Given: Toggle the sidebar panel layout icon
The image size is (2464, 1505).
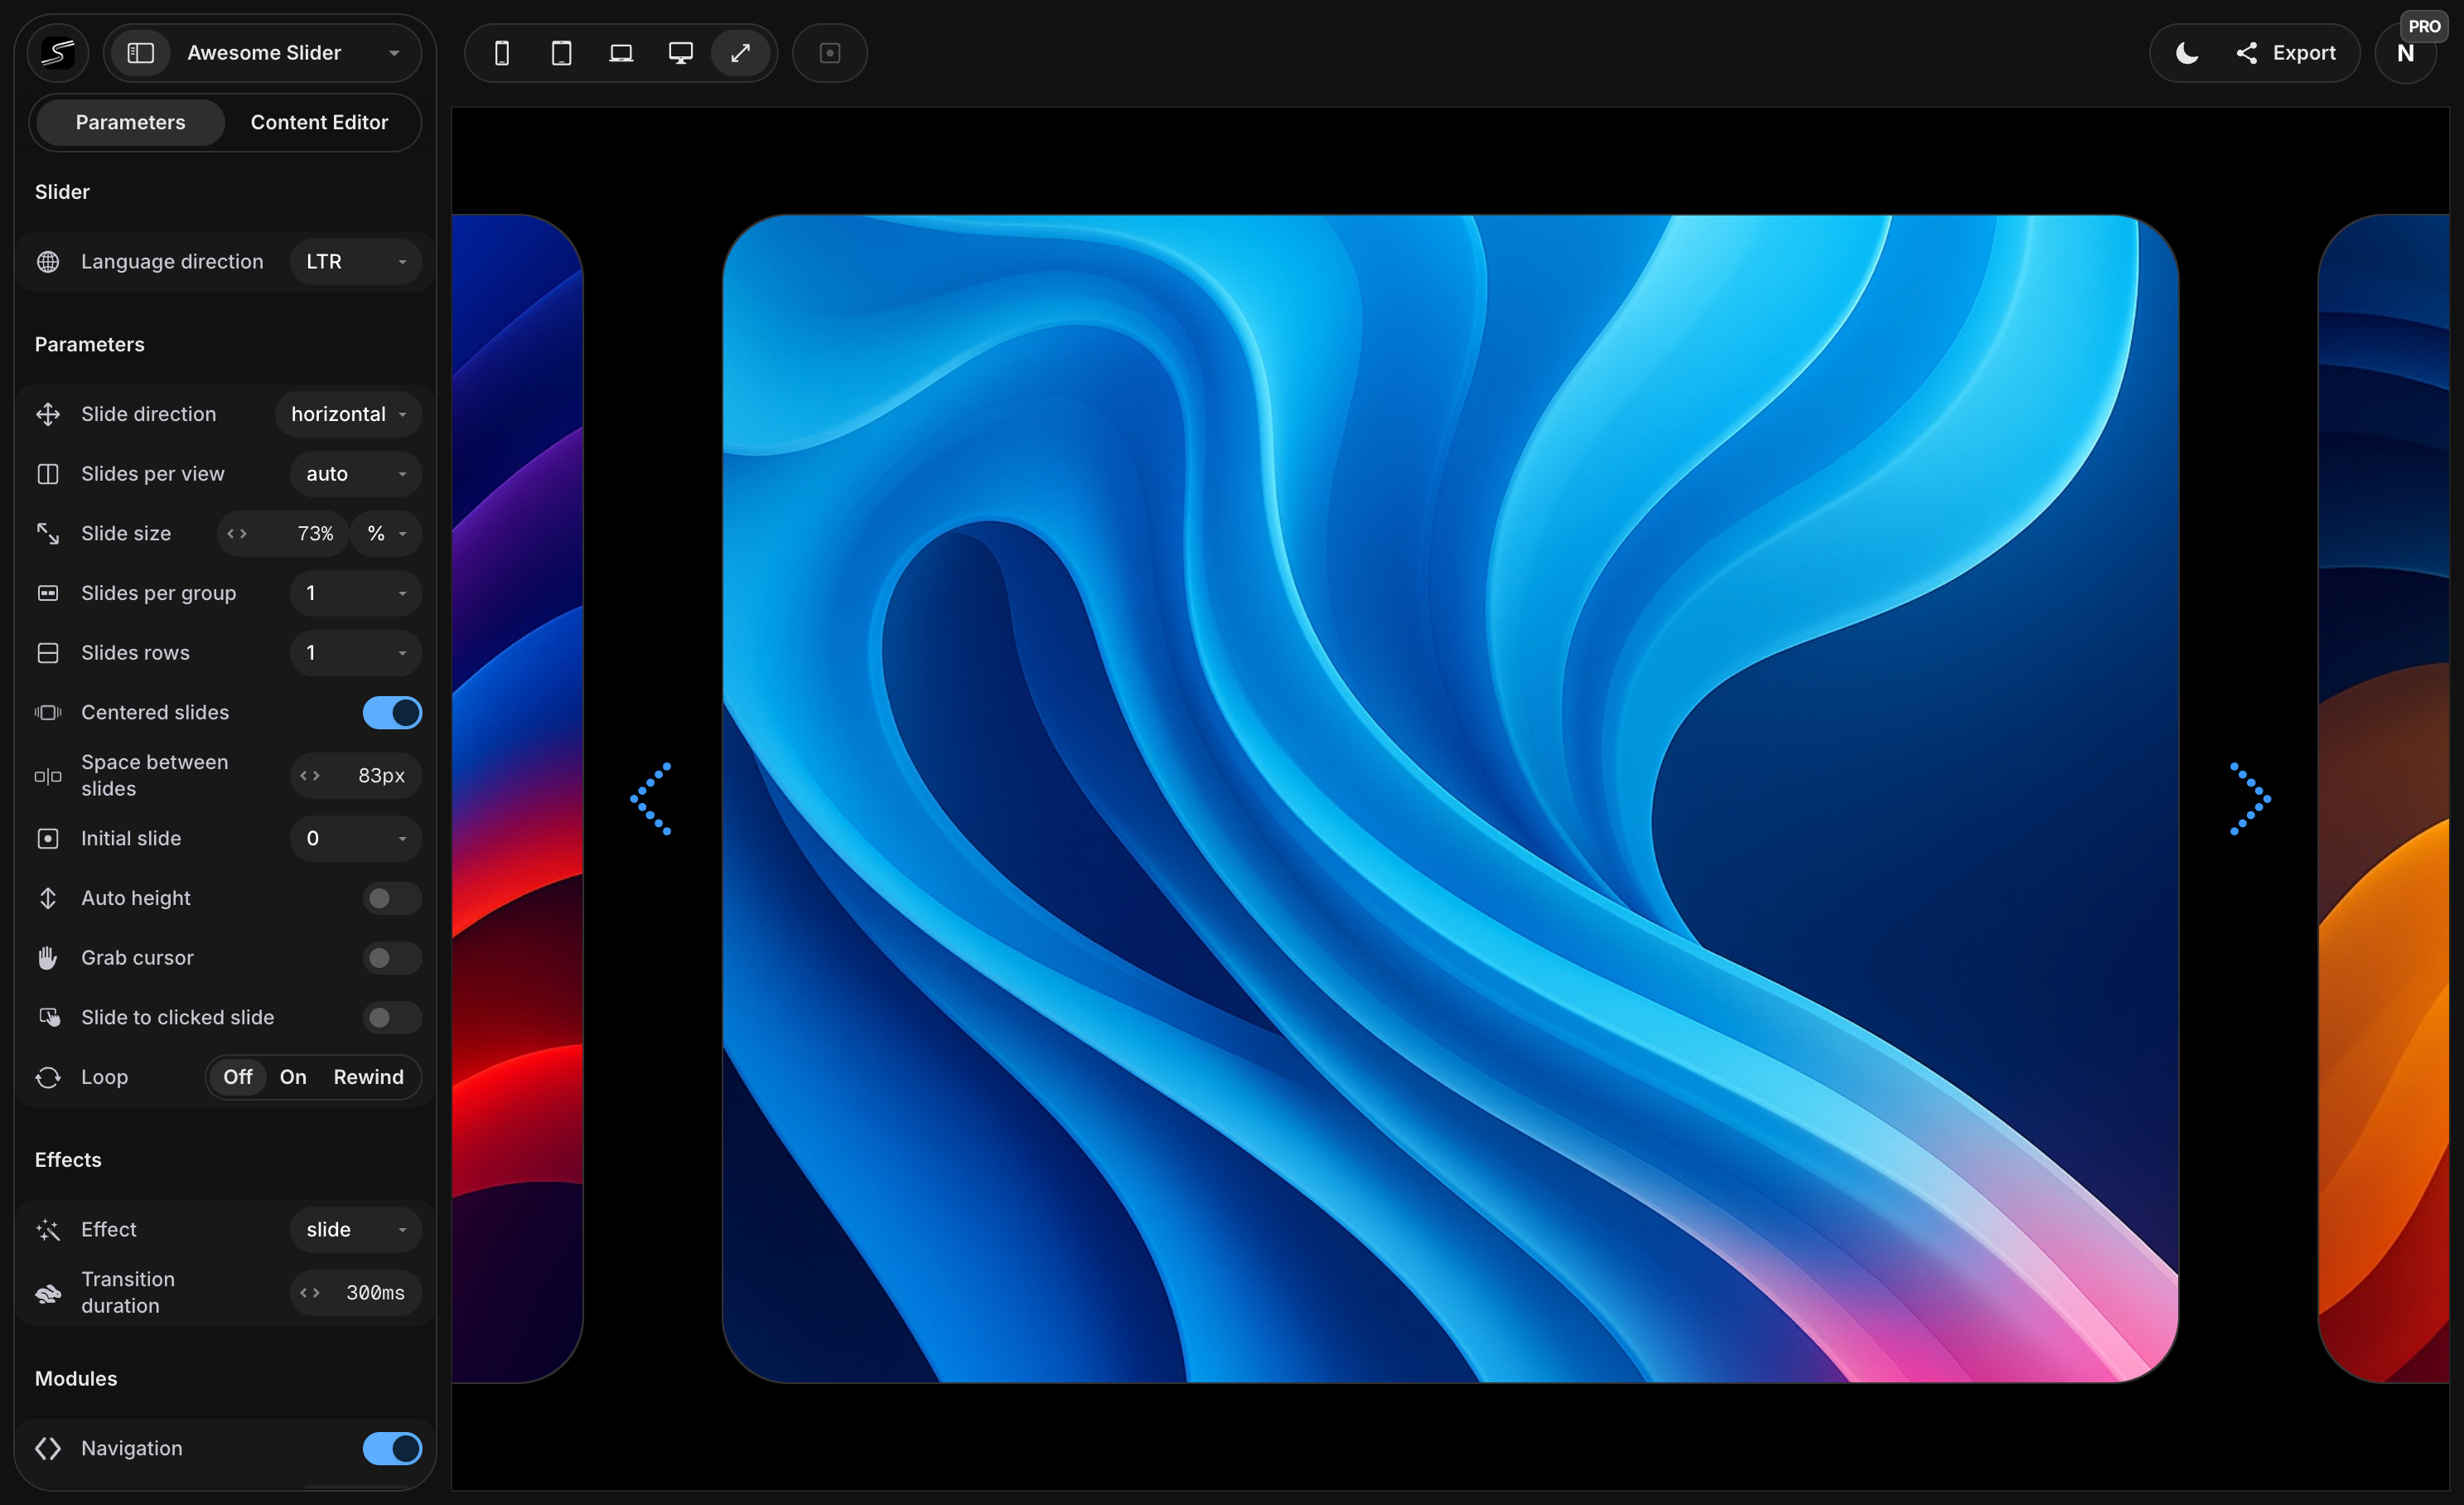Looking at the screenshot, I should tap(141, 53).
